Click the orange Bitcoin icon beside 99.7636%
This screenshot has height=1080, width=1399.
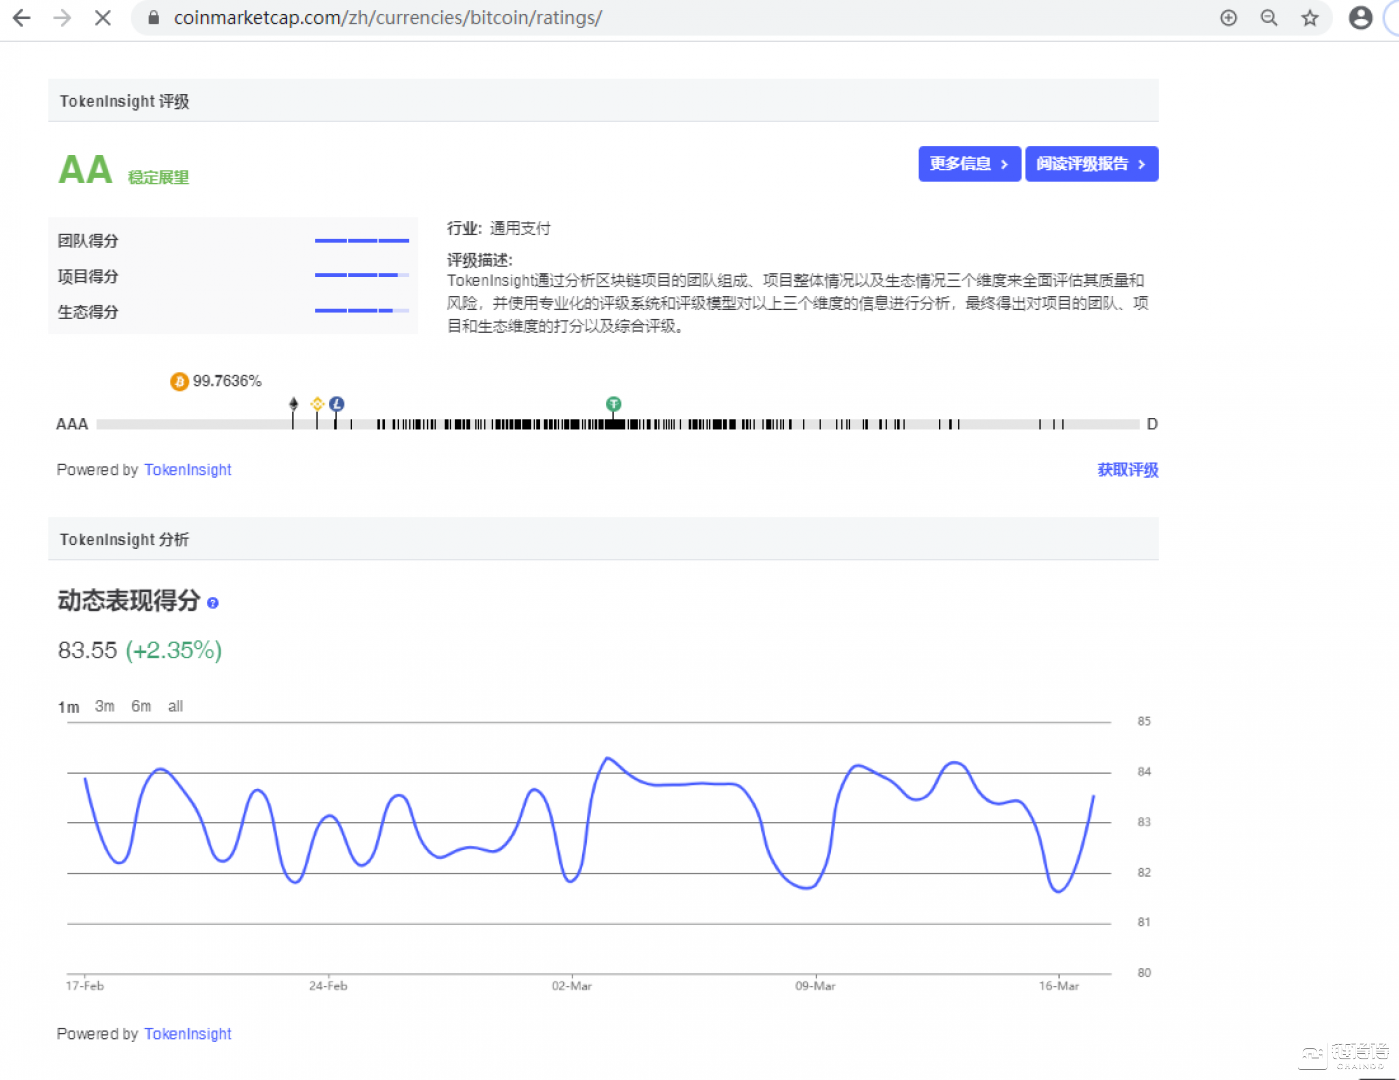(x=179, y=381)
